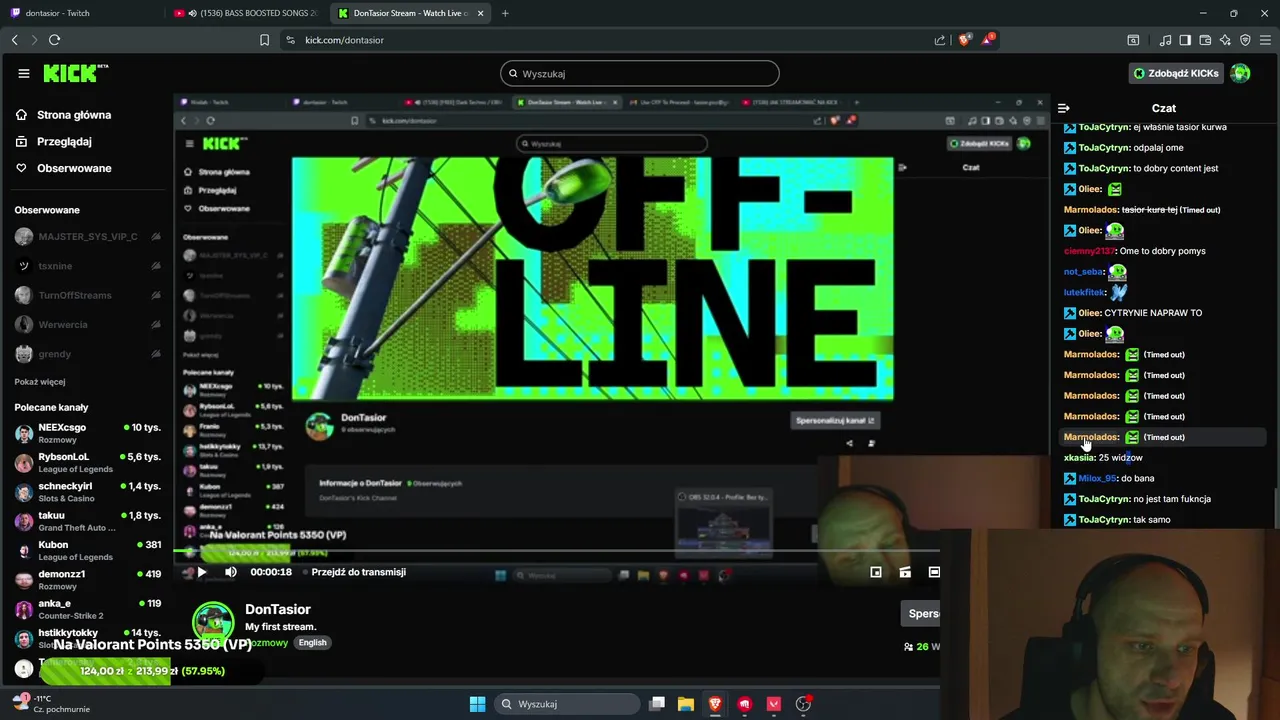Click chat username ciemny2137
Viewport: 1280px width, 720px height.
[1088, 251]
